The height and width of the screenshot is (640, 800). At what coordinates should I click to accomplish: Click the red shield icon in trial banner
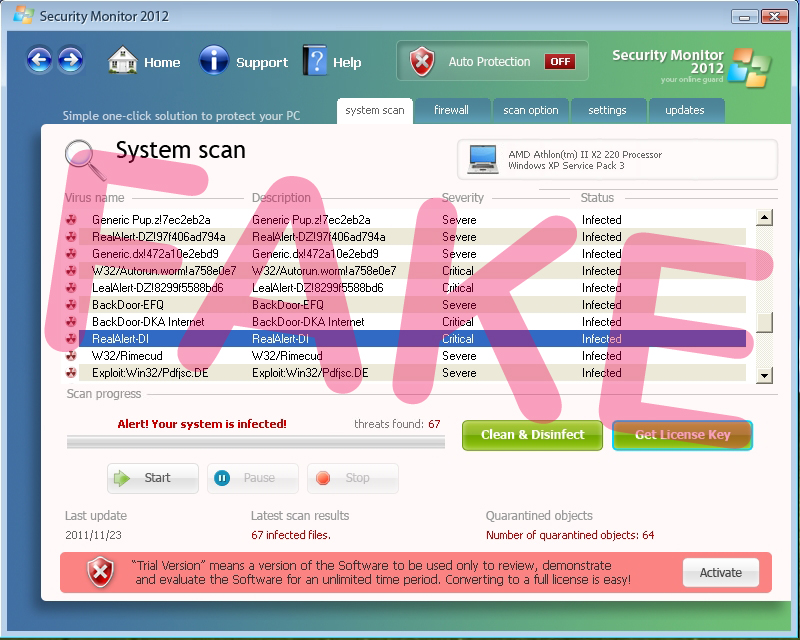[x=100, y=572]
